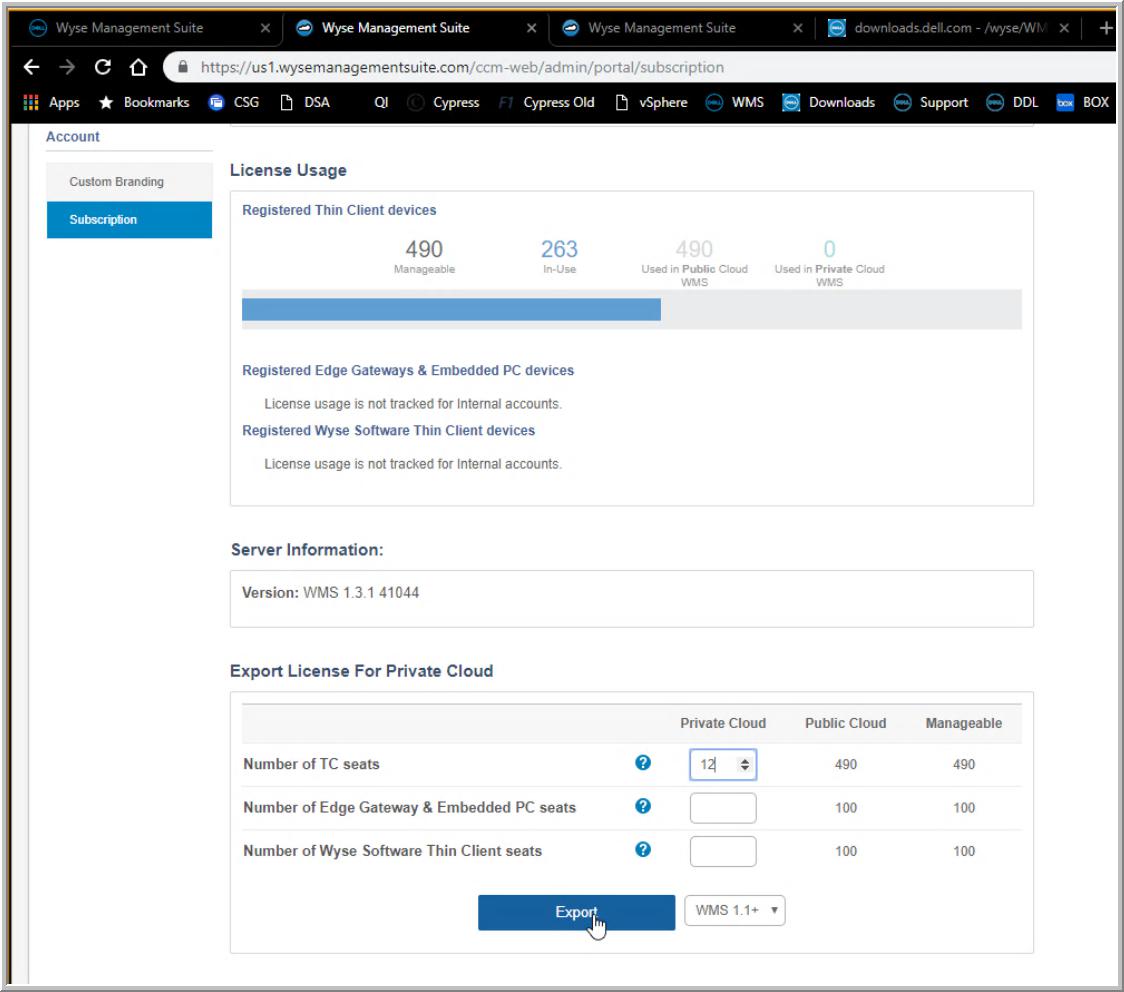The width and height of the screenshot is (1124, 992).
Task: Open the Downloads bookmark
Action: point(829,102)
